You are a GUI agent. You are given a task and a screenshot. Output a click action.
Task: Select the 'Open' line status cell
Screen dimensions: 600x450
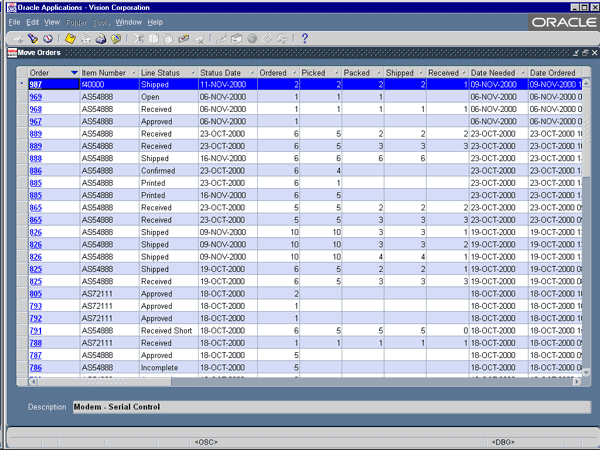click(168, 97)
